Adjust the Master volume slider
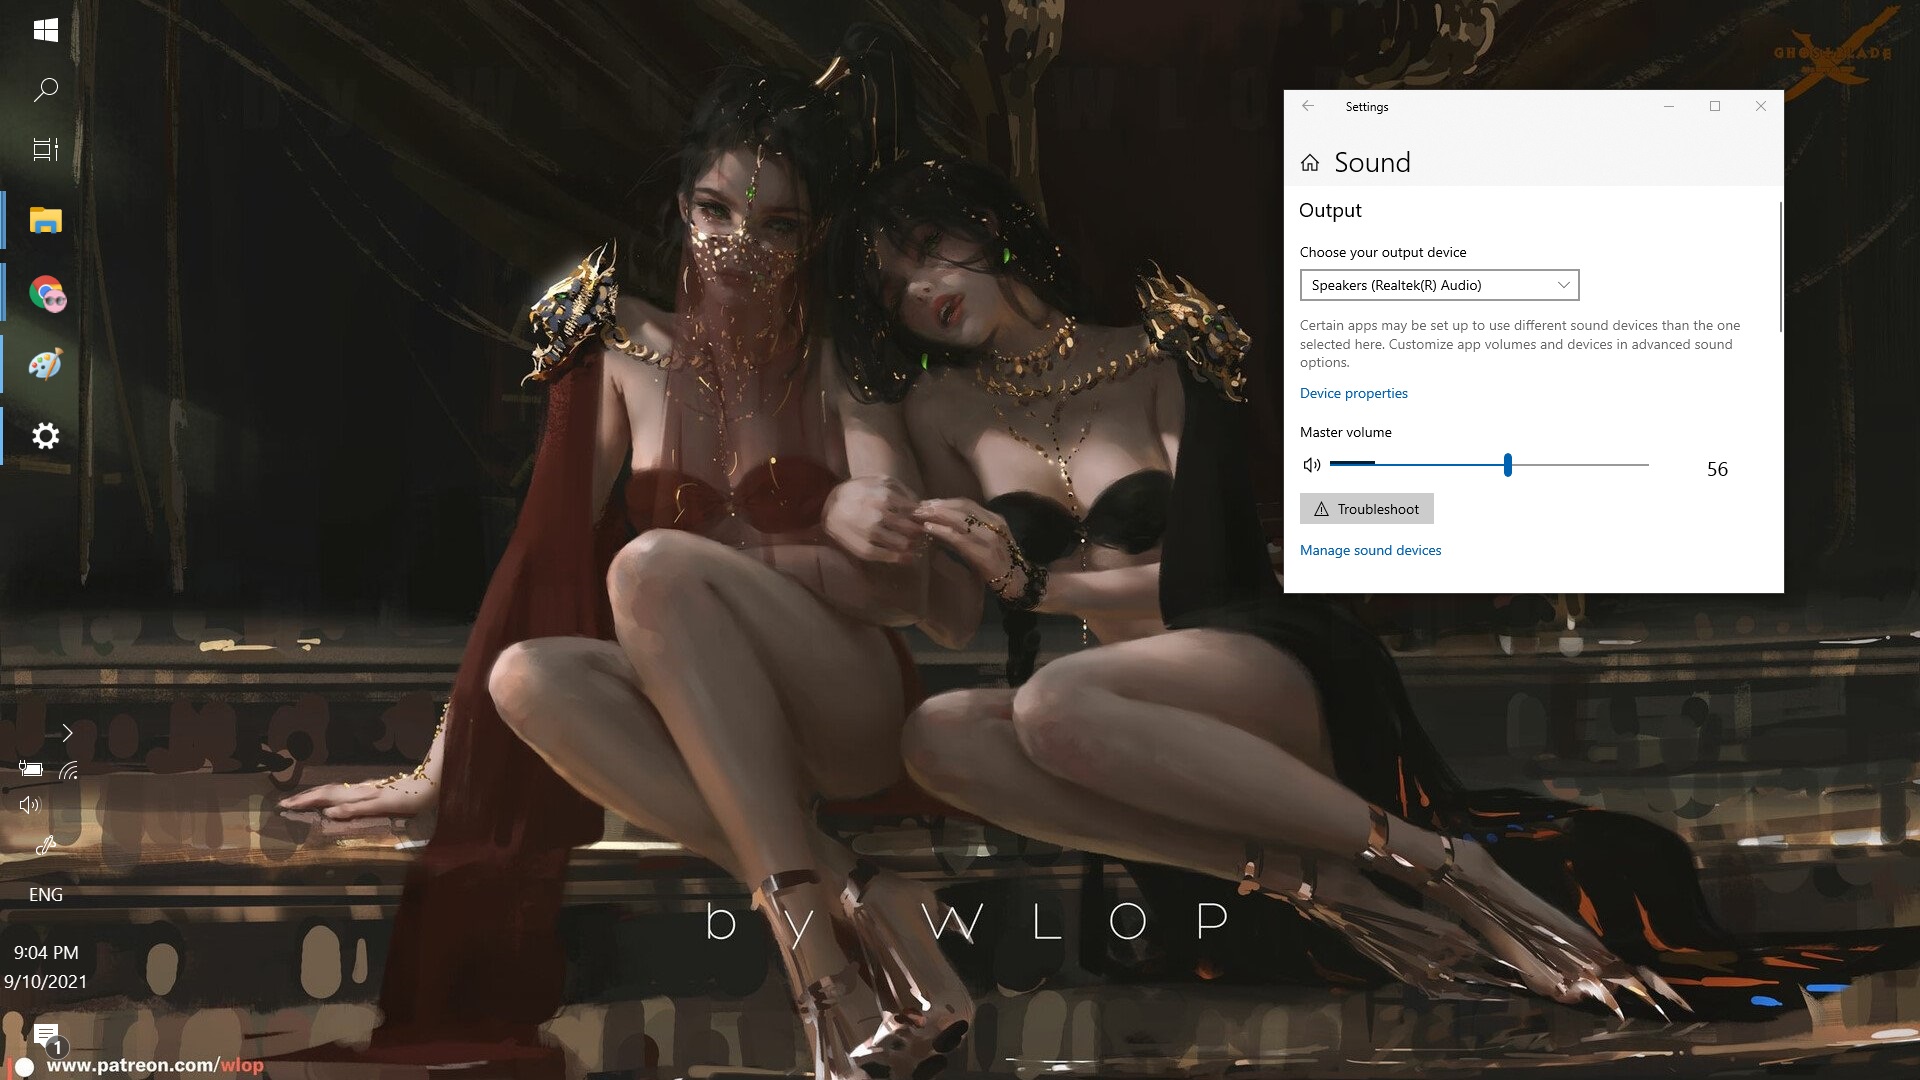1920x1080 pixels. coord(1489,465)
